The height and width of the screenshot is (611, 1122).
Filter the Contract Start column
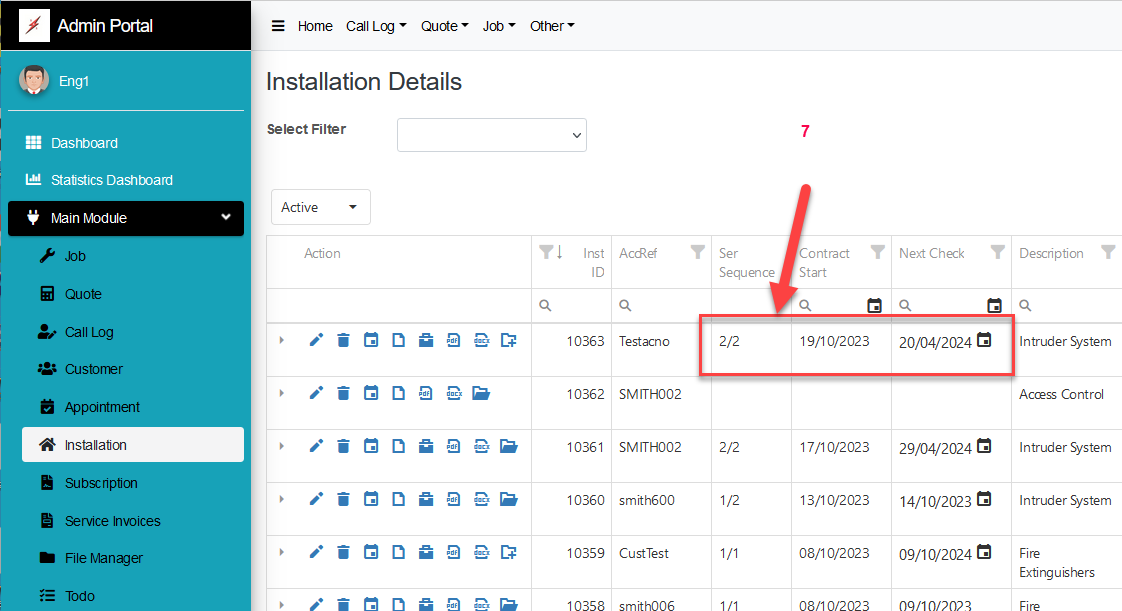click(877, 252)
